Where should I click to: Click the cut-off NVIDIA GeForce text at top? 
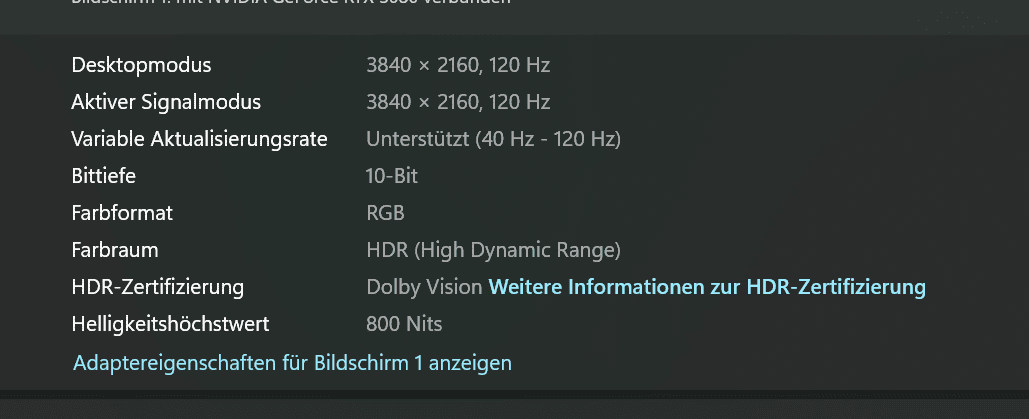290,3
